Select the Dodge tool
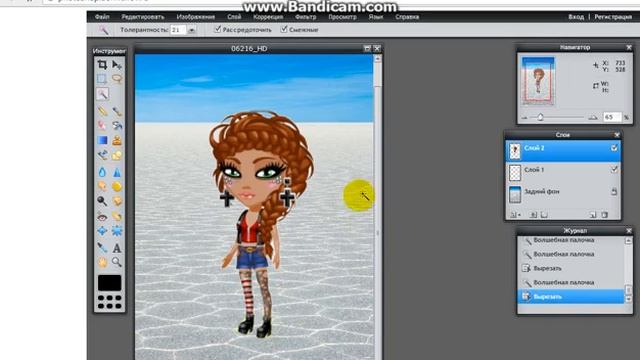Image resolution: width=640 pixels, height=360 pixels. click(x=102, y=201)
